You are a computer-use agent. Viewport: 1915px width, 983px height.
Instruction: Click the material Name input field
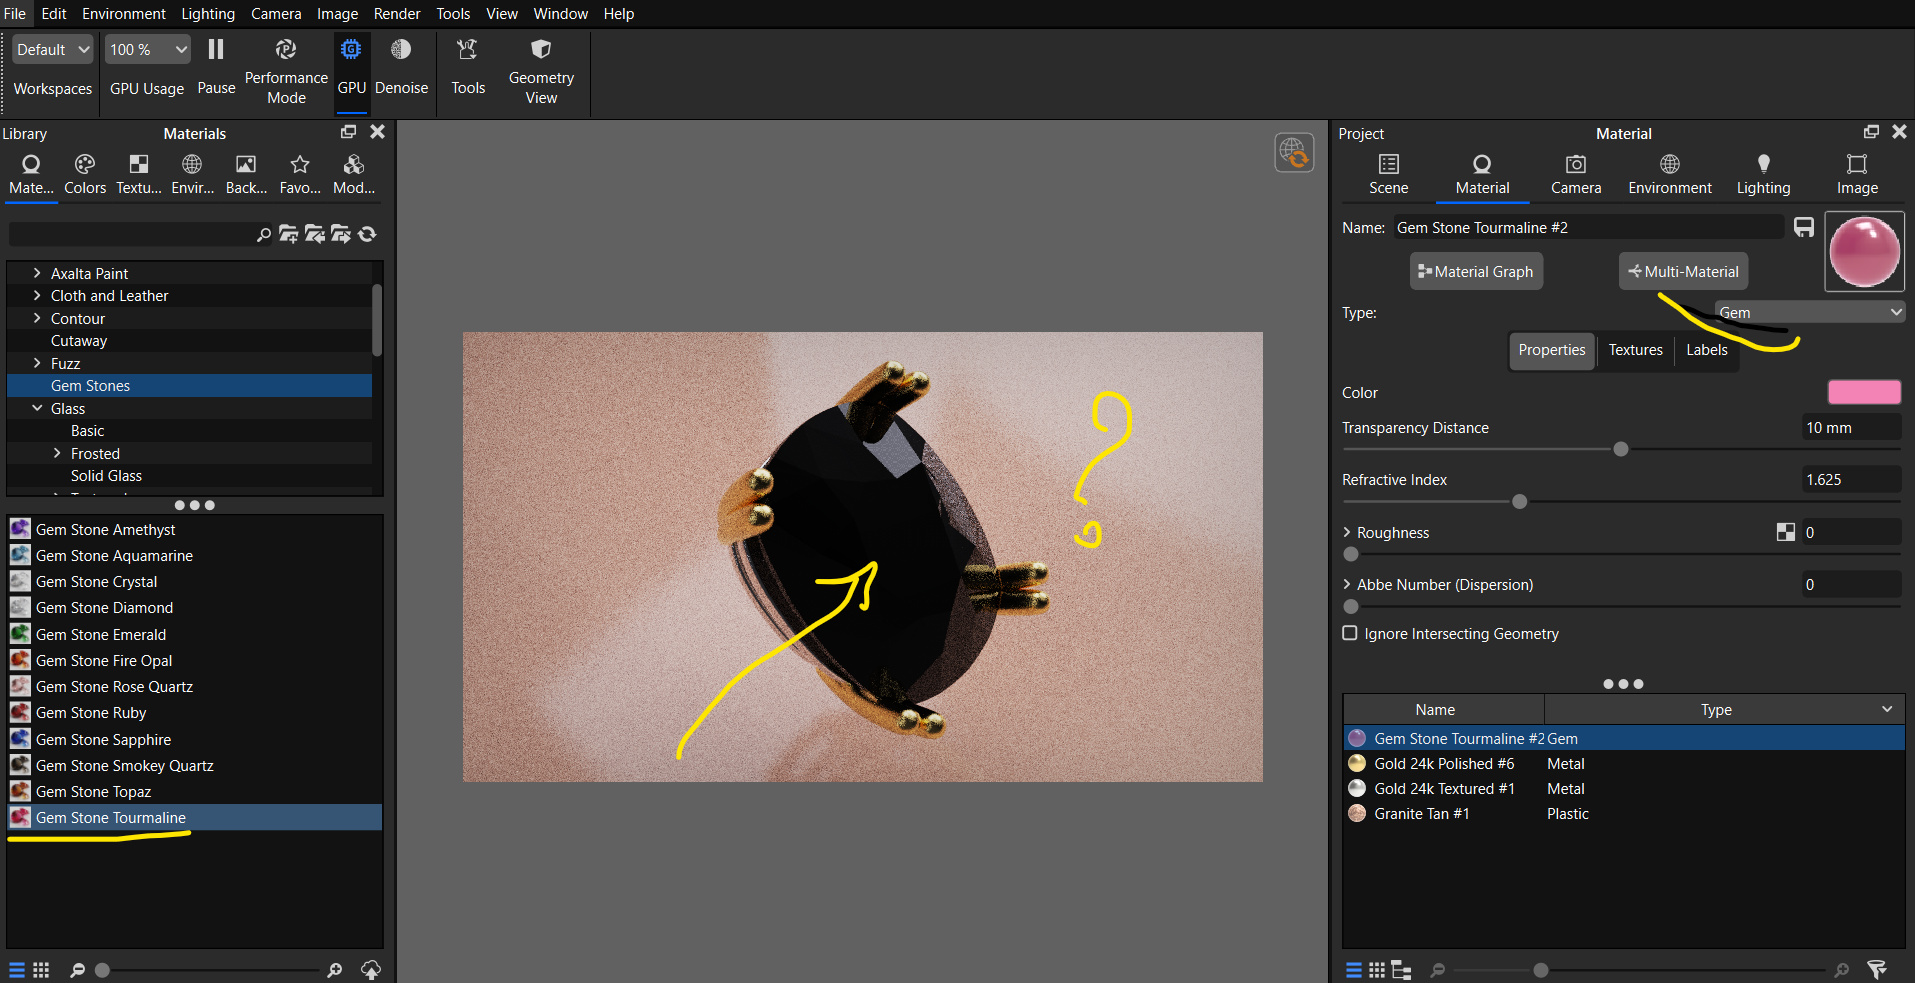[x=1588, y=228]
